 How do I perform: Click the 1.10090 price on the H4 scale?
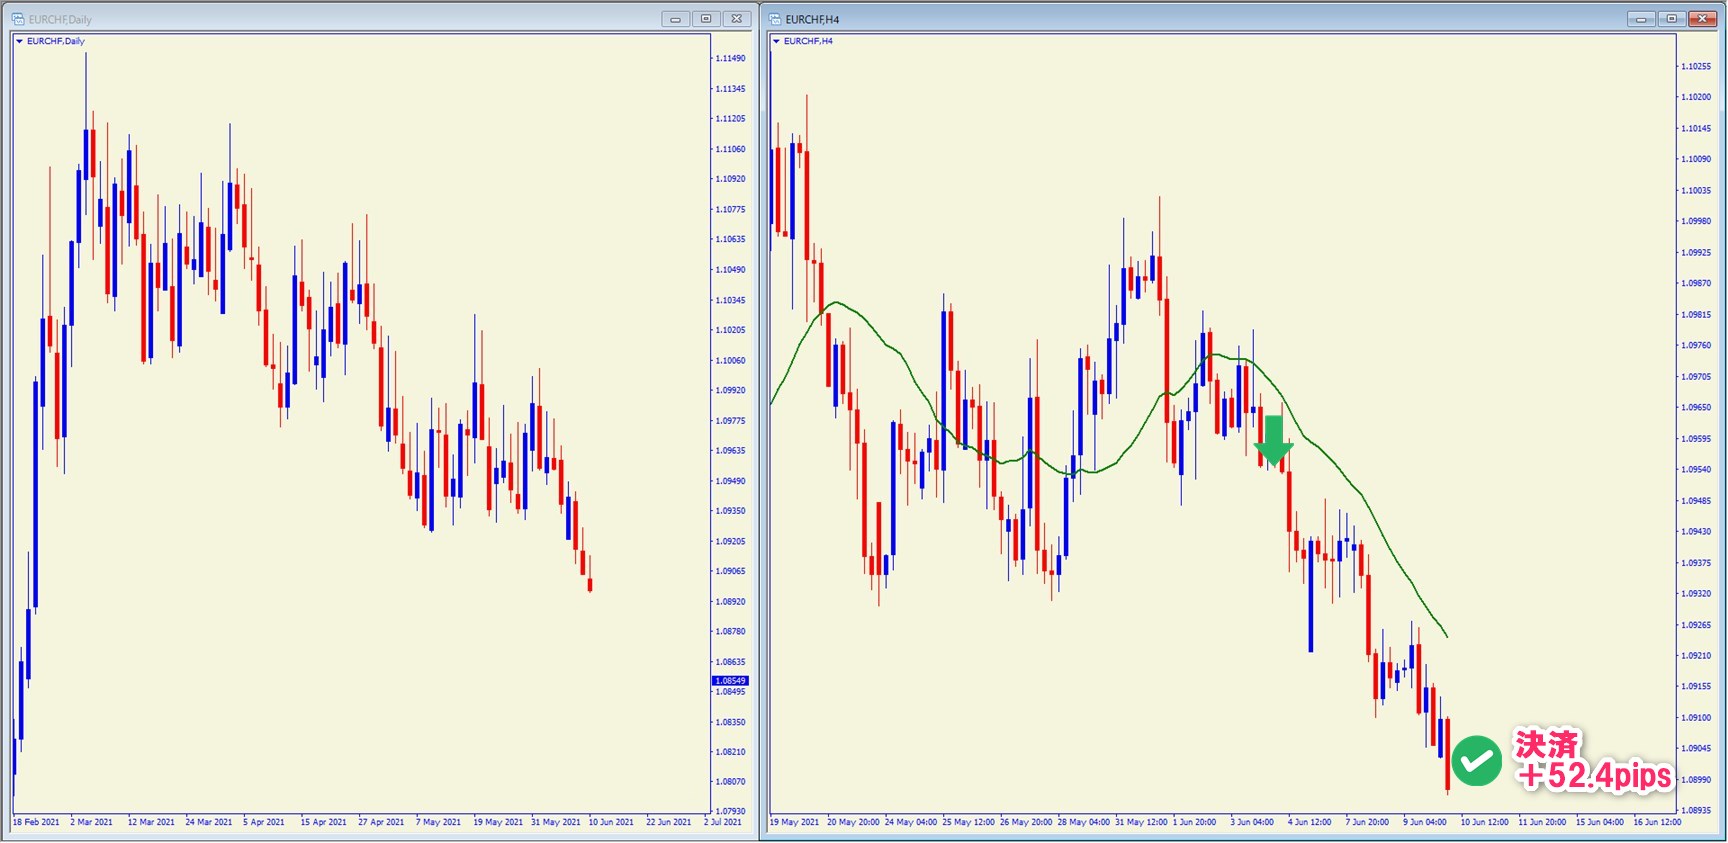point(1696,159)
